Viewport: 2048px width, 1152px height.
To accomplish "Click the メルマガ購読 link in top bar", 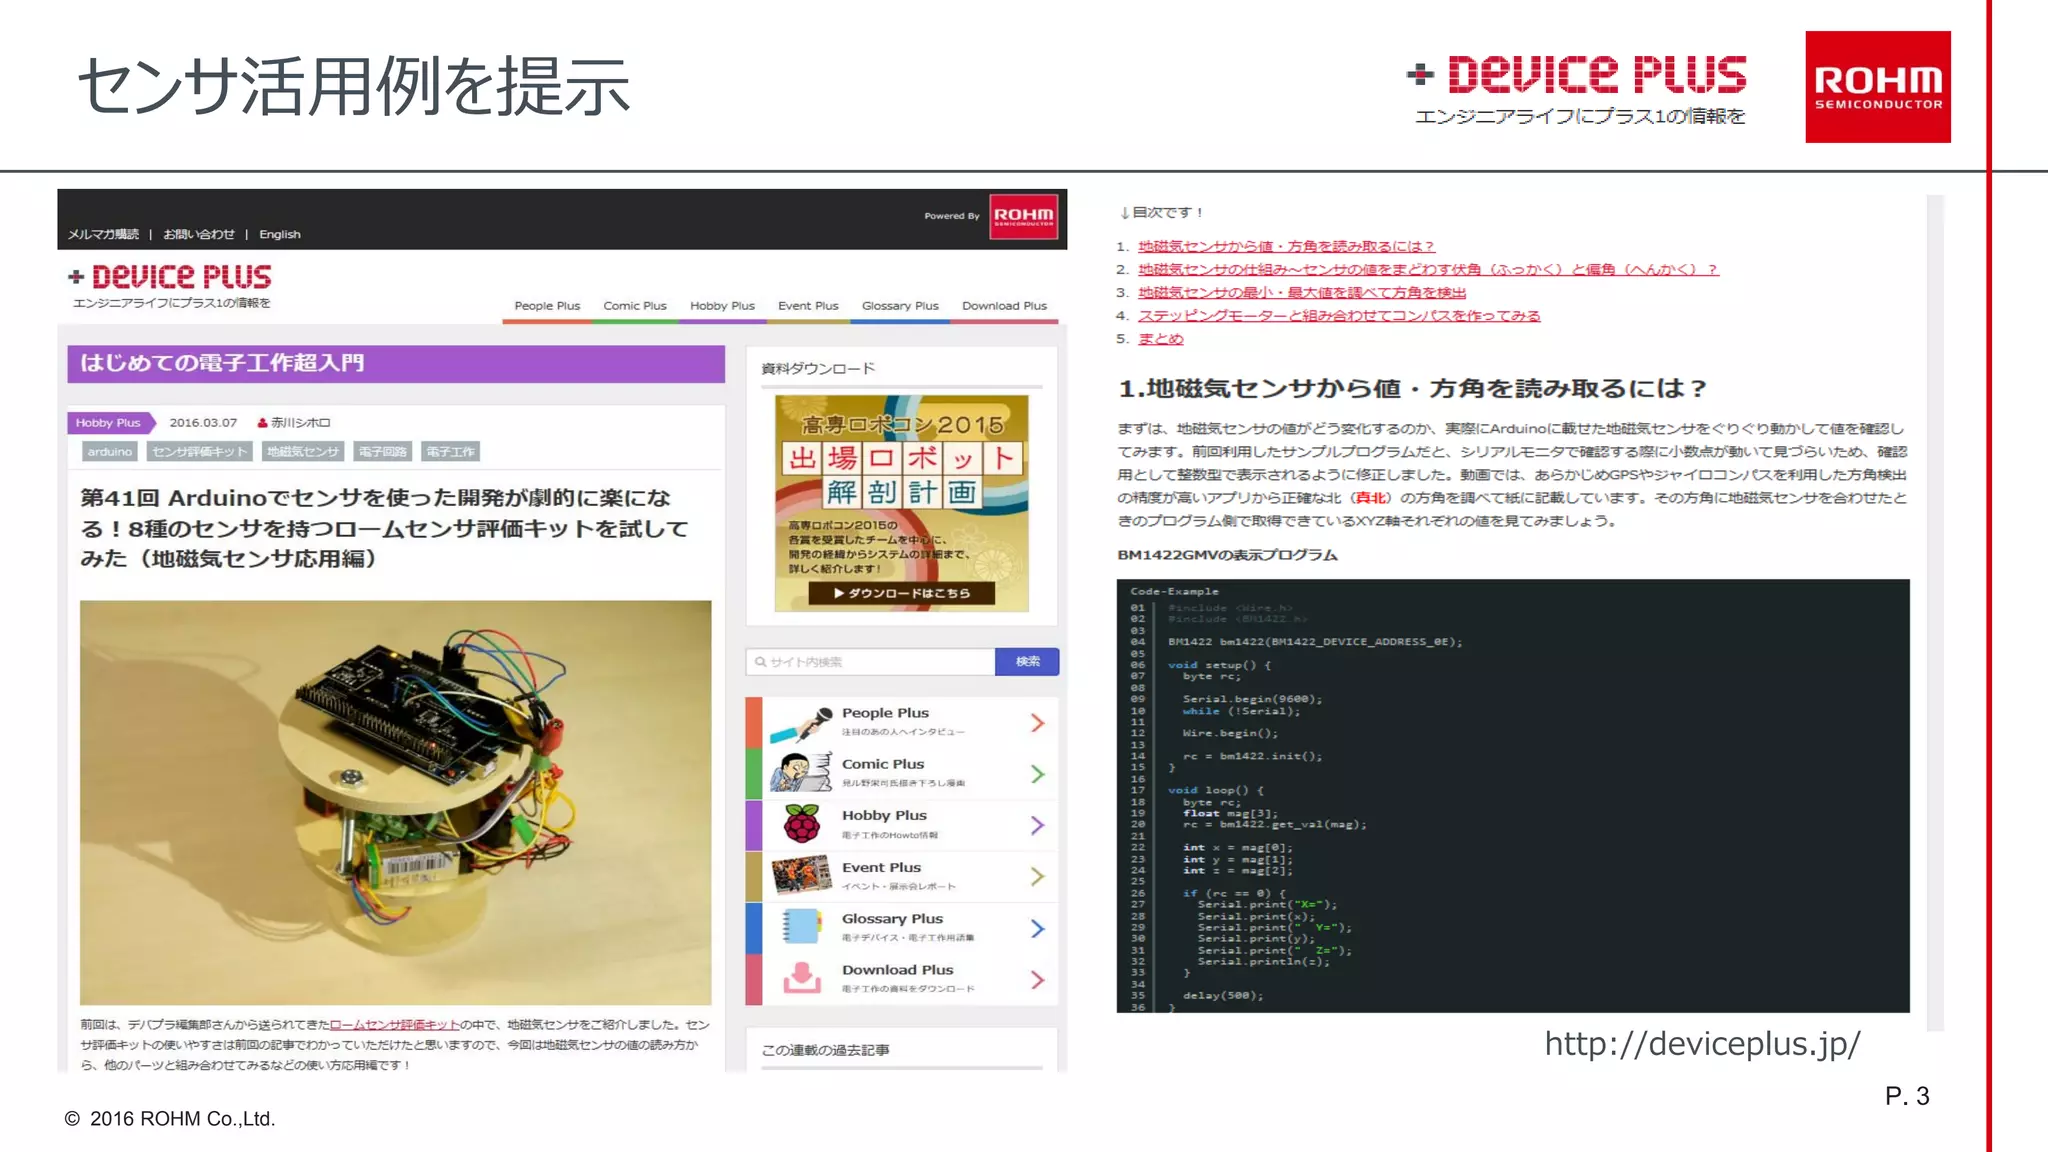I will pyautogui.click(x=103, y=234).
